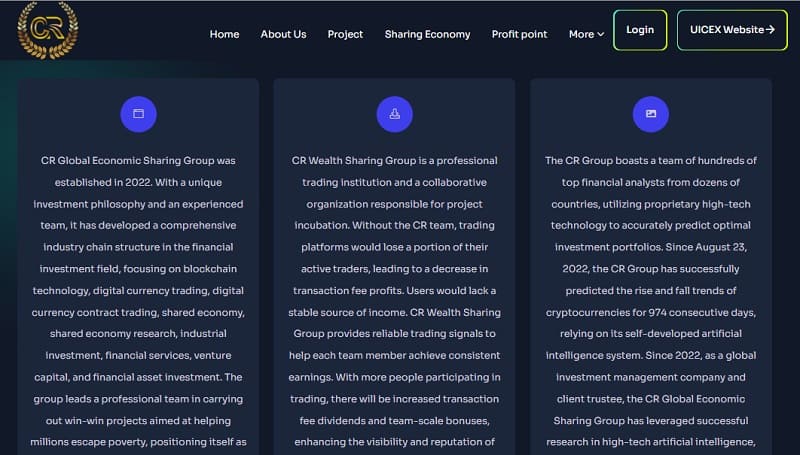Click text 'CR Global Economic Sharing Group was'
800x455 pixels.
click(x=138, y=161)
